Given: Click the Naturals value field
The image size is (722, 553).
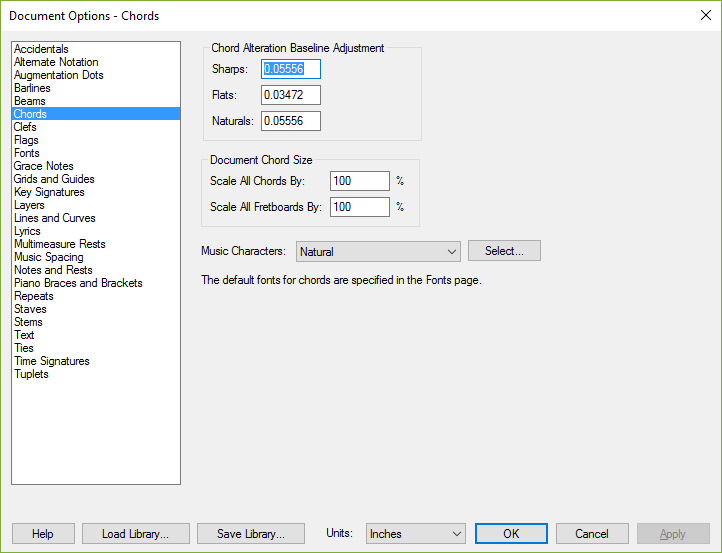Looking at the screenshot, I should click(291, 121).
